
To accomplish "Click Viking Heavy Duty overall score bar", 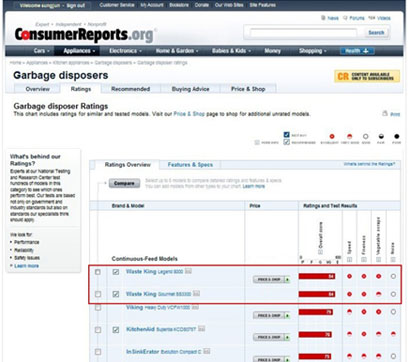I will [316, 312].
